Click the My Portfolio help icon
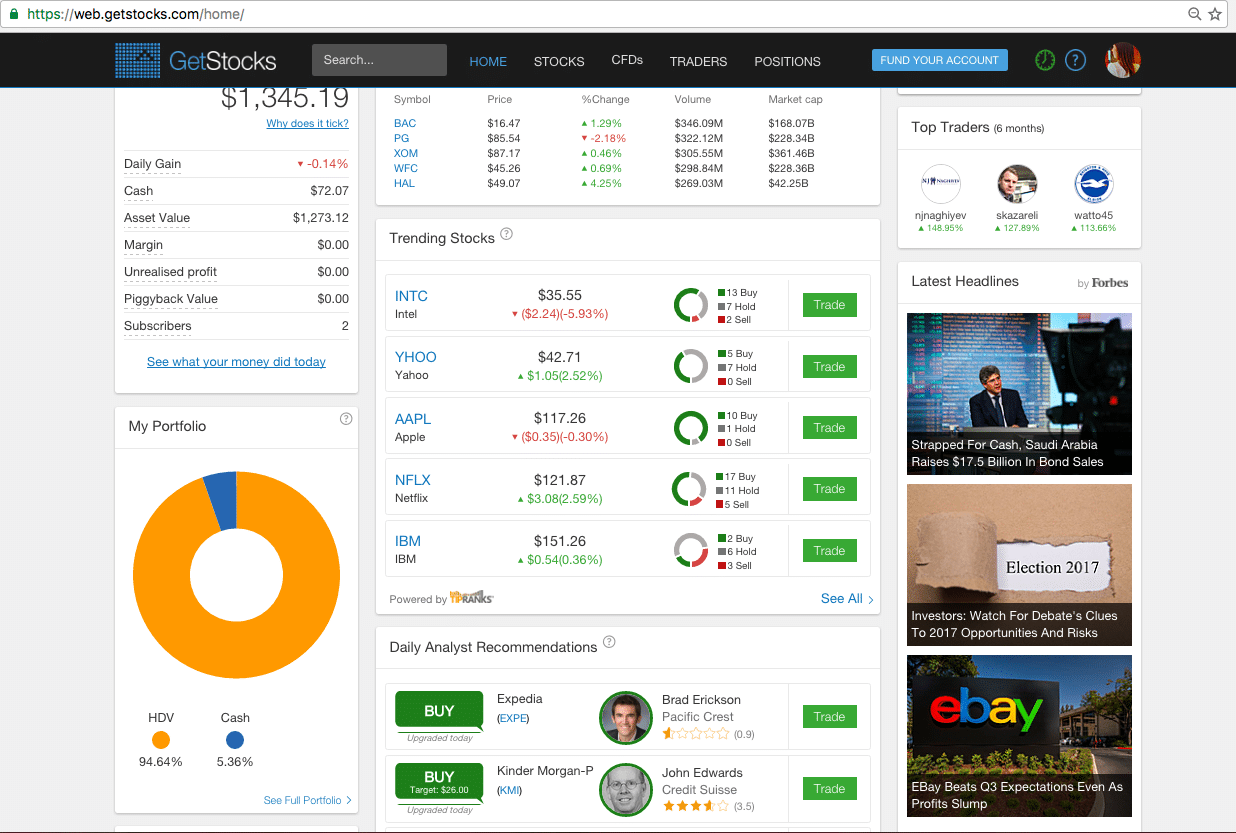The height and width of the screenshot is (833, 1236). point(346,419)
